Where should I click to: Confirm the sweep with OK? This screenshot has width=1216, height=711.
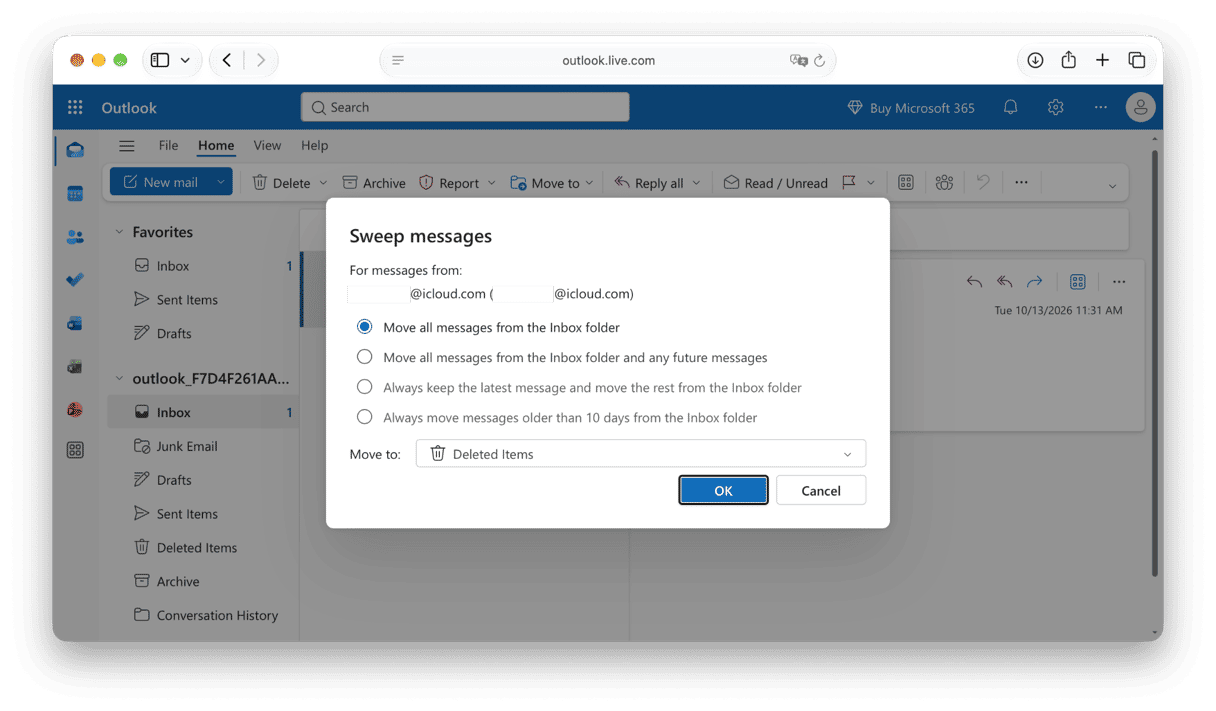click(x=723, y=490)
